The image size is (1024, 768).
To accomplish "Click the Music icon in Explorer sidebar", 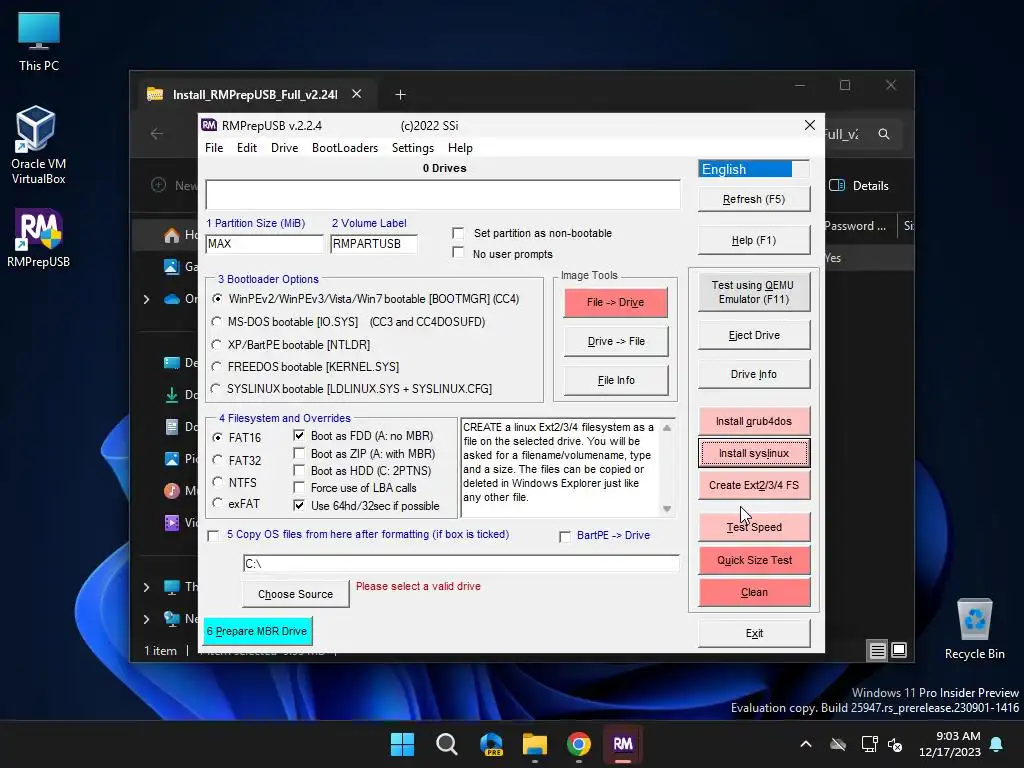I will (172, 490).
